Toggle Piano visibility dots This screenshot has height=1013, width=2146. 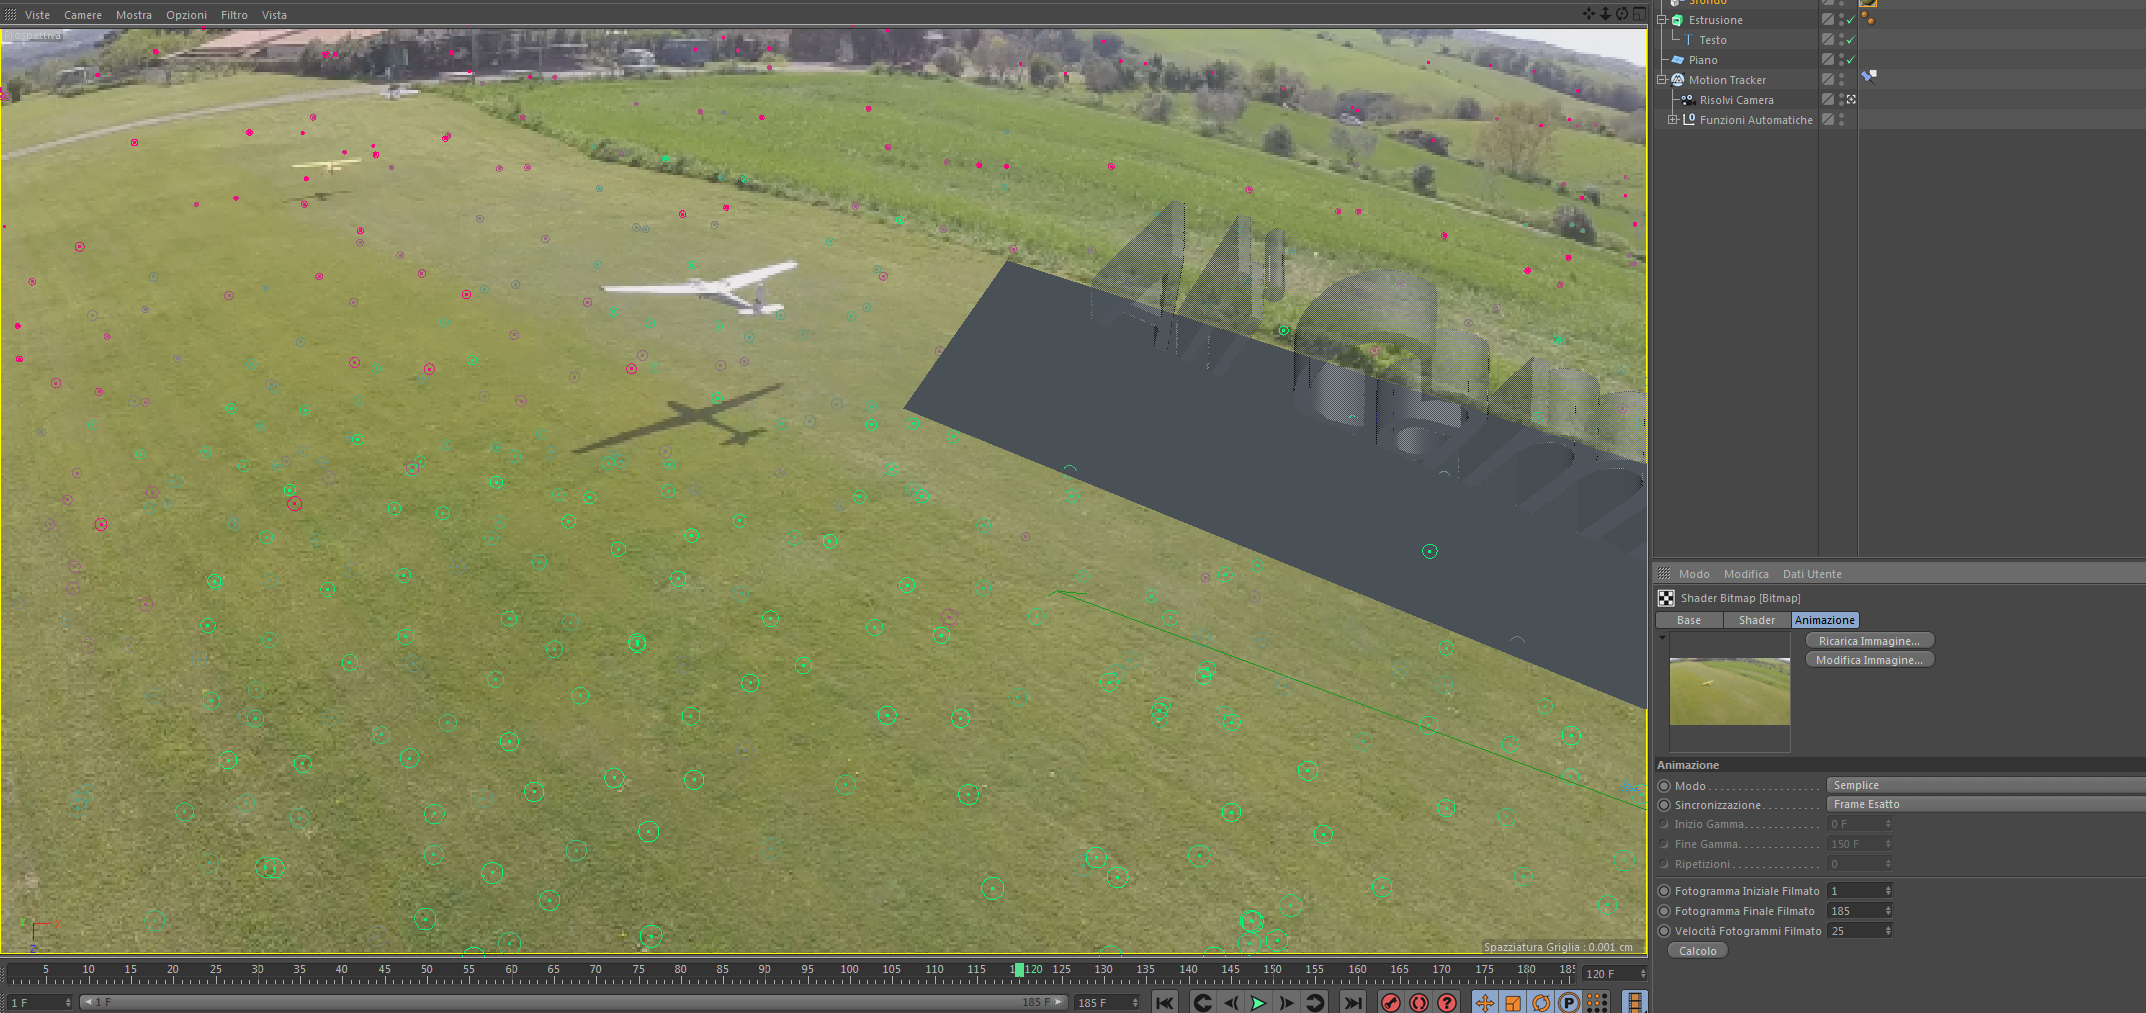click(1841, 60)
